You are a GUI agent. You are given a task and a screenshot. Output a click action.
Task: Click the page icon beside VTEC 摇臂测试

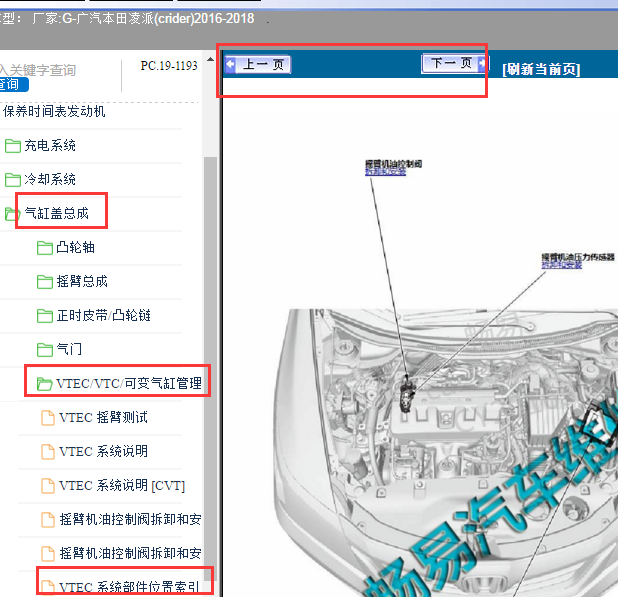coord(48,418)
